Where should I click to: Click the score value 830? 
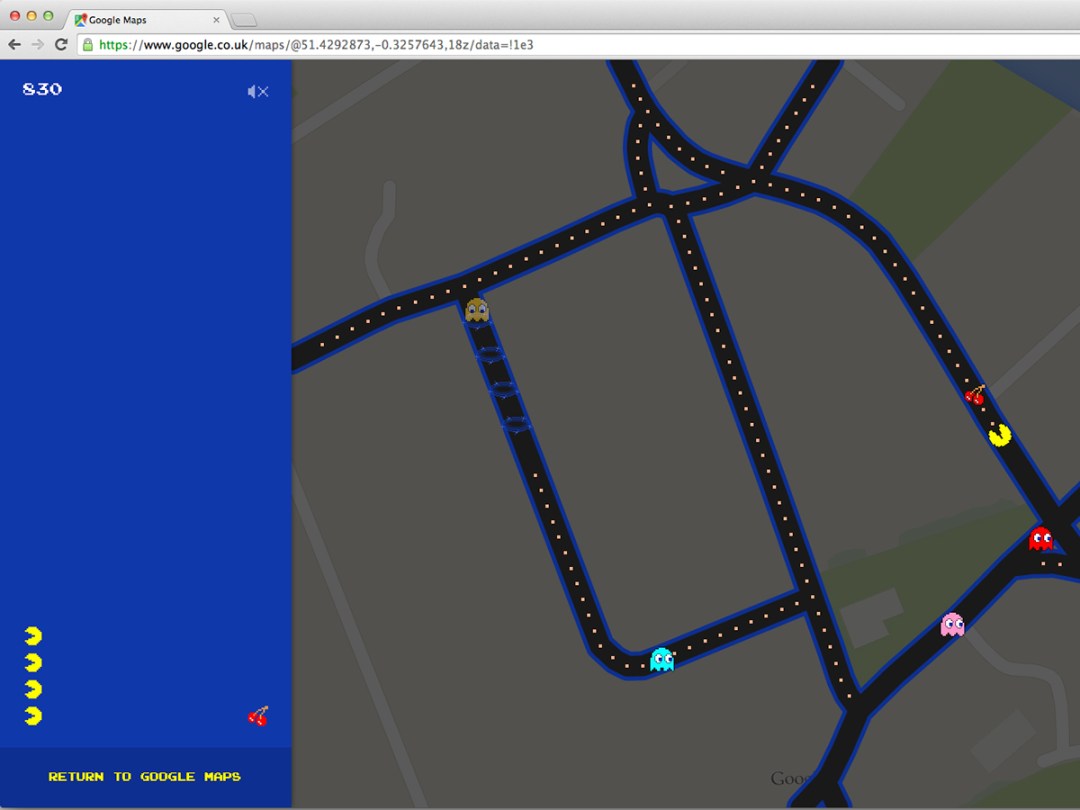[42, 89]
